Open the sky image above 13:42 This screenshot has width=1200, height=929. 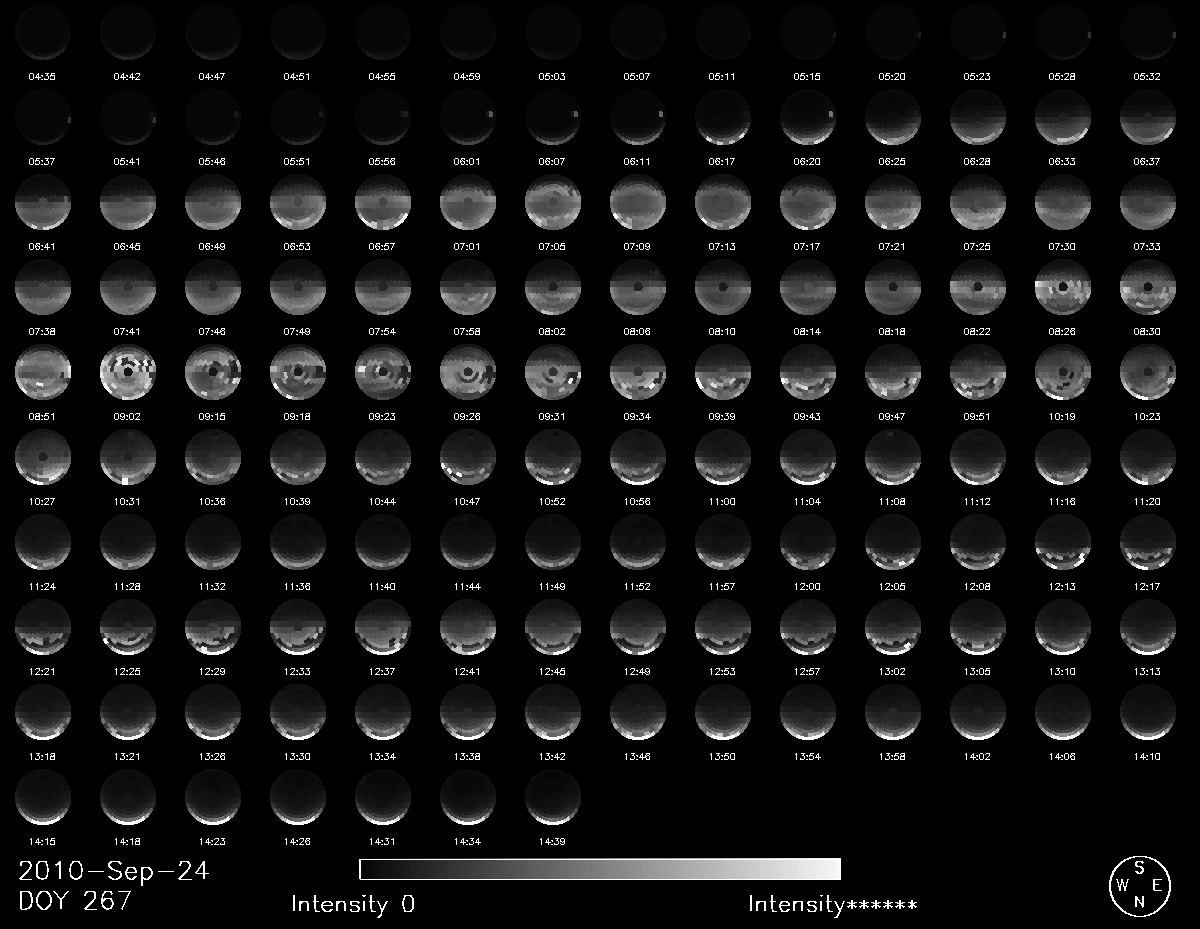coord(553,713)
